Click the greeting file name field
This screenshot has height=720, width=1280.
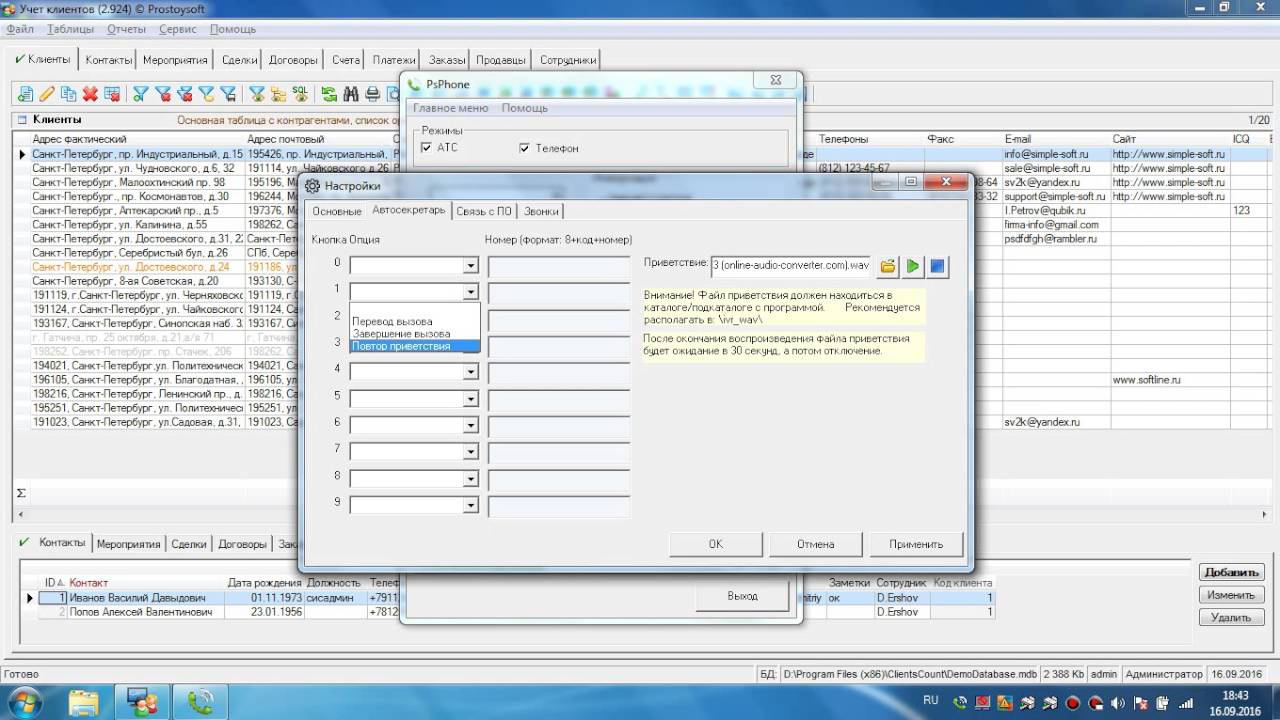point(790,266)
